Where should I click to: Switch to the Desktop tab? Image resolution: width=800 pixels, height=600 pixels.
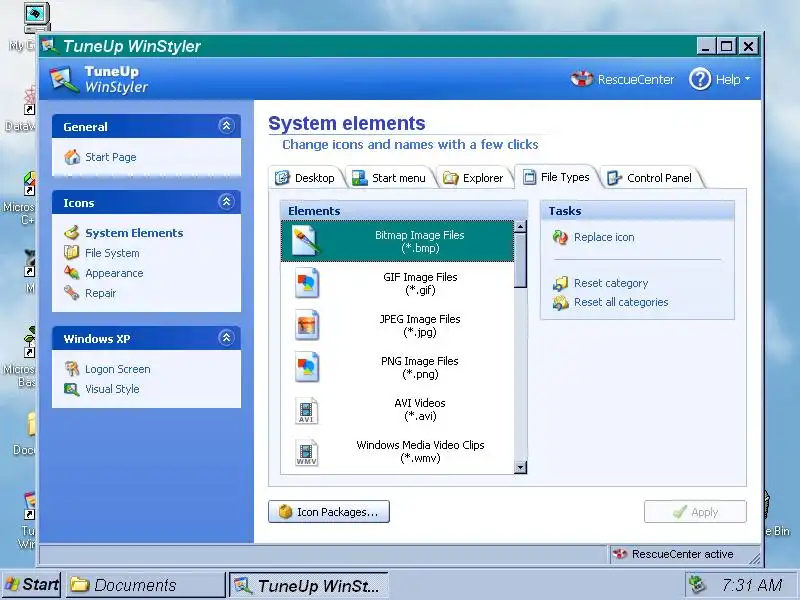pos(306,178)
